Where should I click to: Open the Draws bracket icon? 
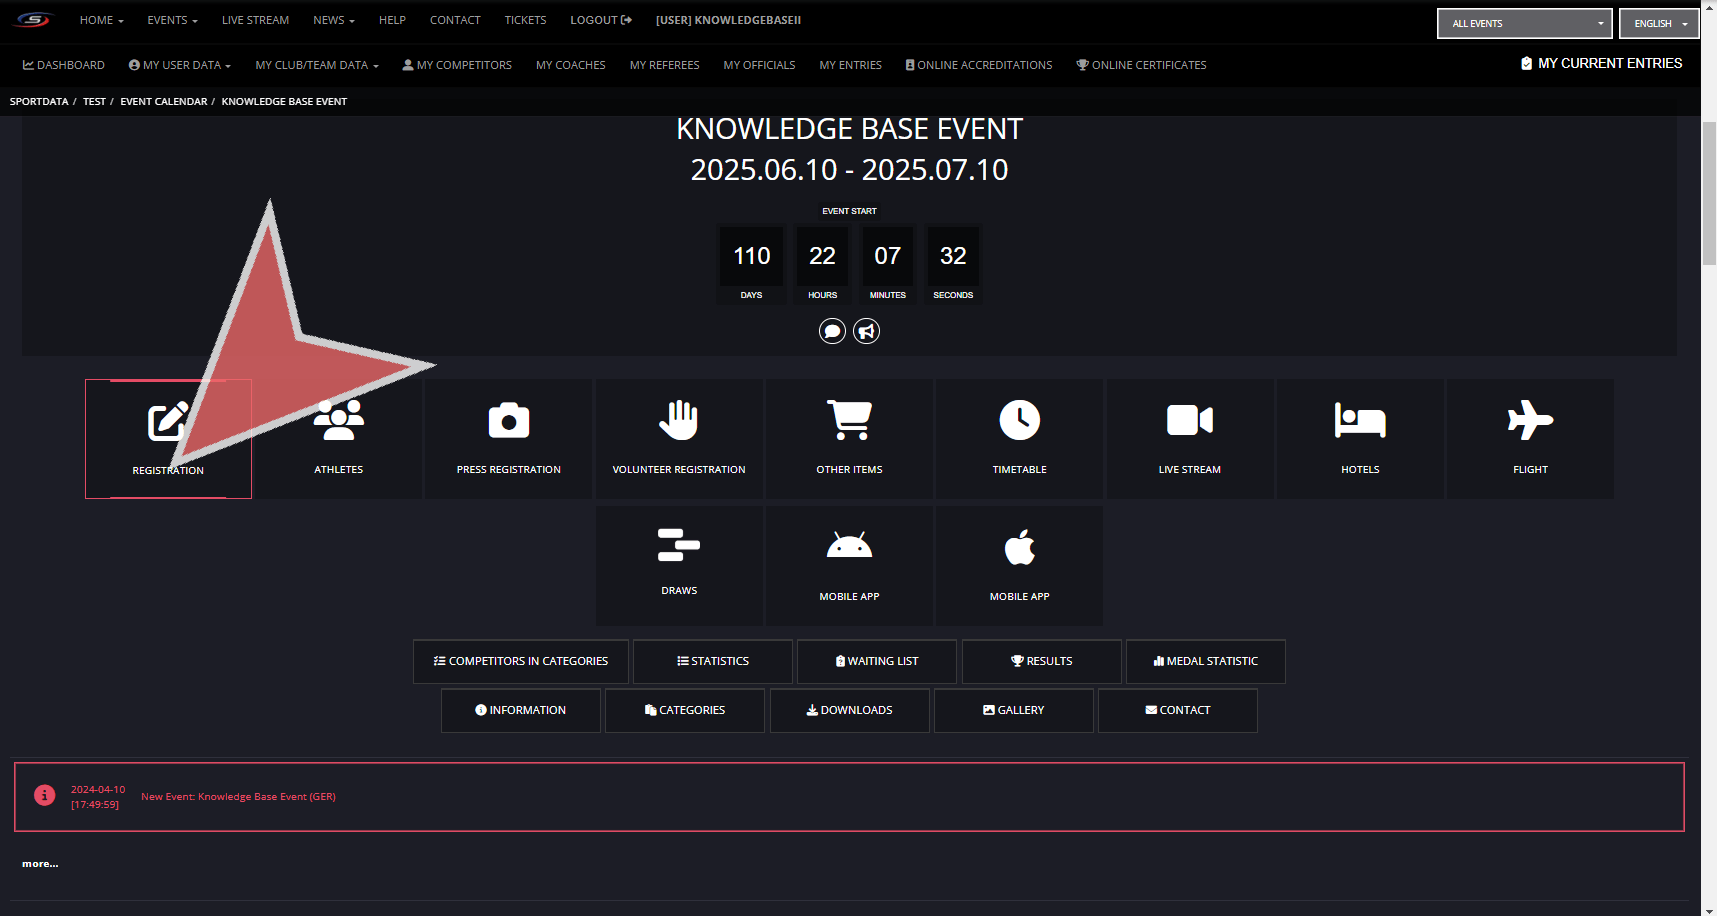pyautogui.click(x=678, y=546)
